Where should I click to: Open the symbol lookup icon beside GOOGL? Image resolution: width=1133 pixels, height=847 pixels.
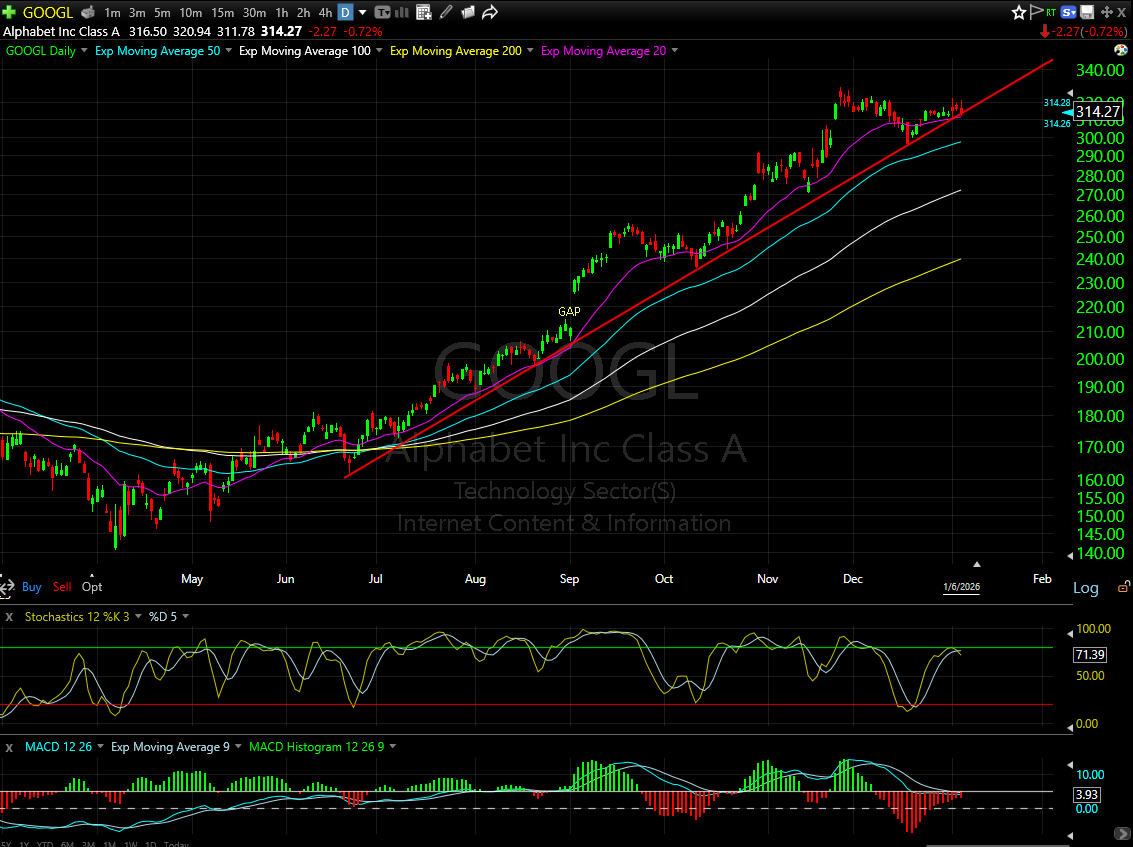coord(87,12)
